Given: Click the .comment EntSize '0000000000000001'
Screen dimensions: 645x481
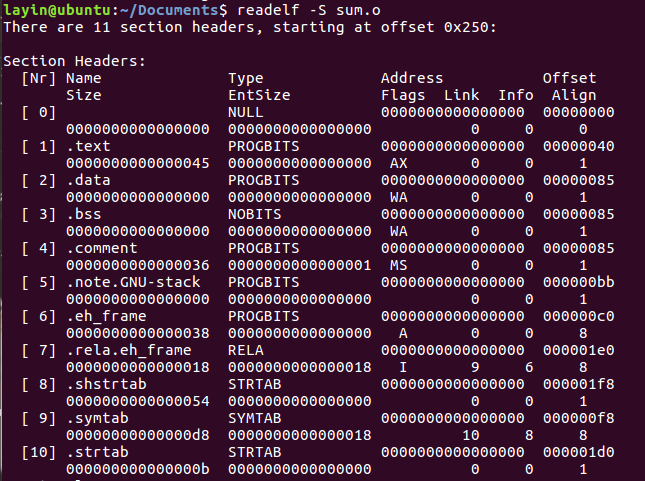Looking at the screenshot, I should click(299, 265).
